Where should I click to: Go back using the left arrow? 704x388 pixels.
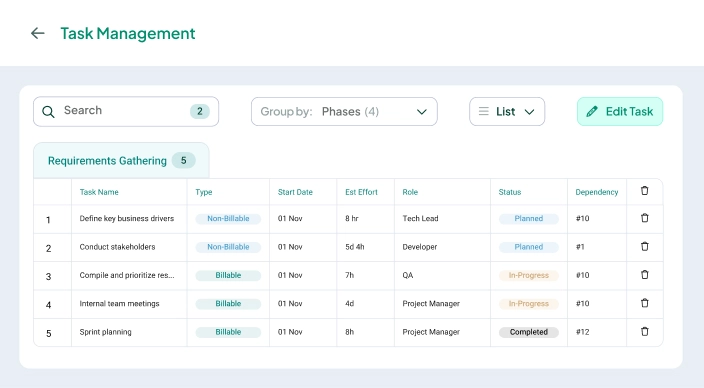coord(38,33)
